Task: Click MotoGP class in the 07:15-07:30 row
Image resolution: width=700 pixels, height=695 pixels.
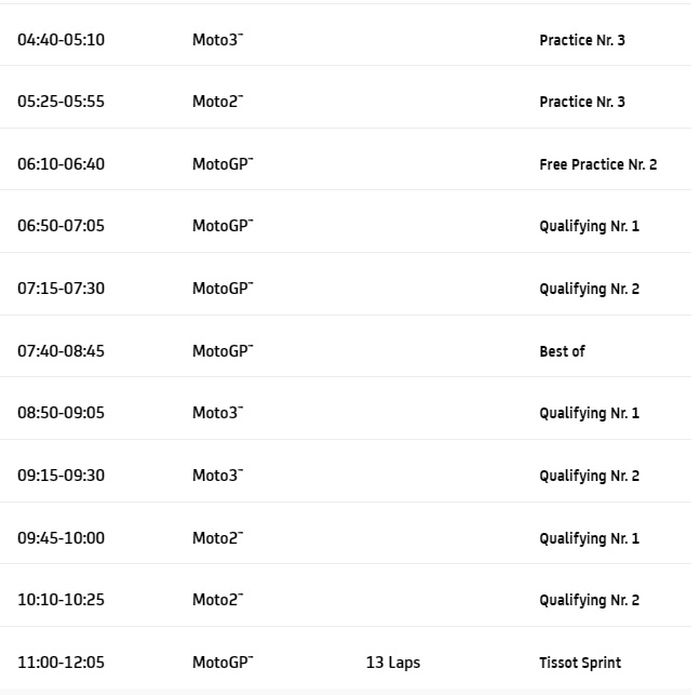Action: click(x=222, y=289)
